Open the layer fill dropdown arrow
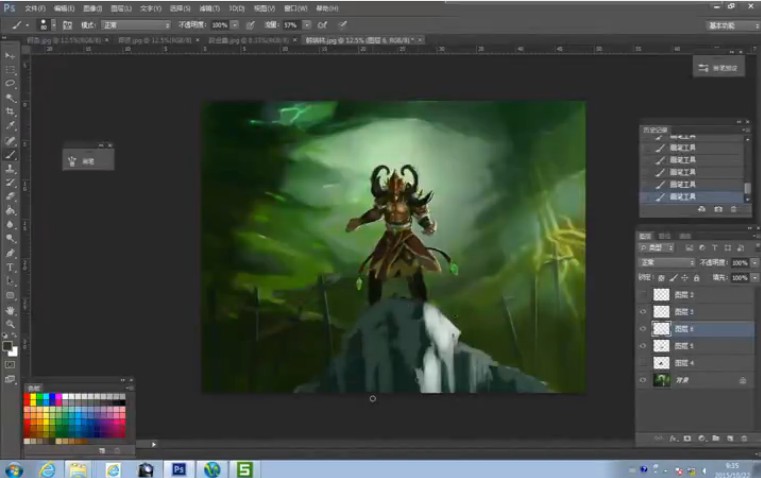The image size is (761, 478). point(754,278)
